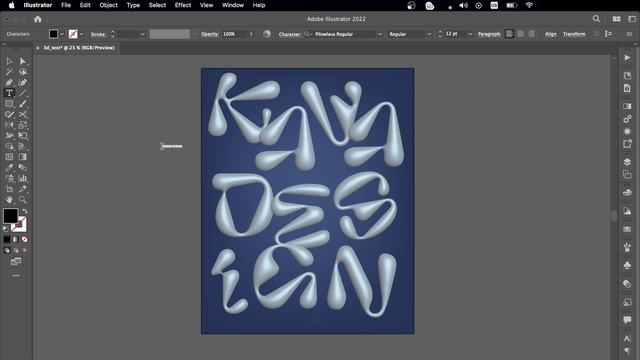Open the Effect menu
Screen dimensions: 640x360
[x=183, y=5]
